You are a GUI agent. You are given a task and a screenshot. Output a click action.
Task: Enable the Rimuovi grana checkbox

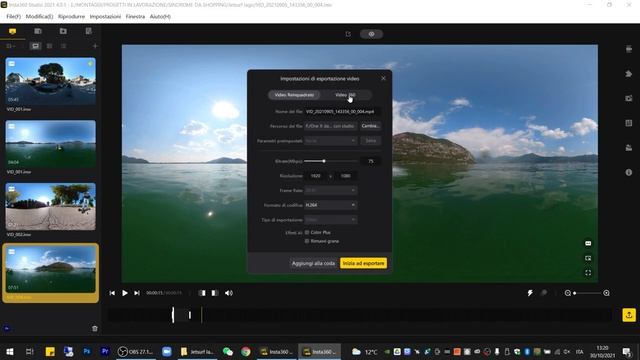(x=307, y=241)
